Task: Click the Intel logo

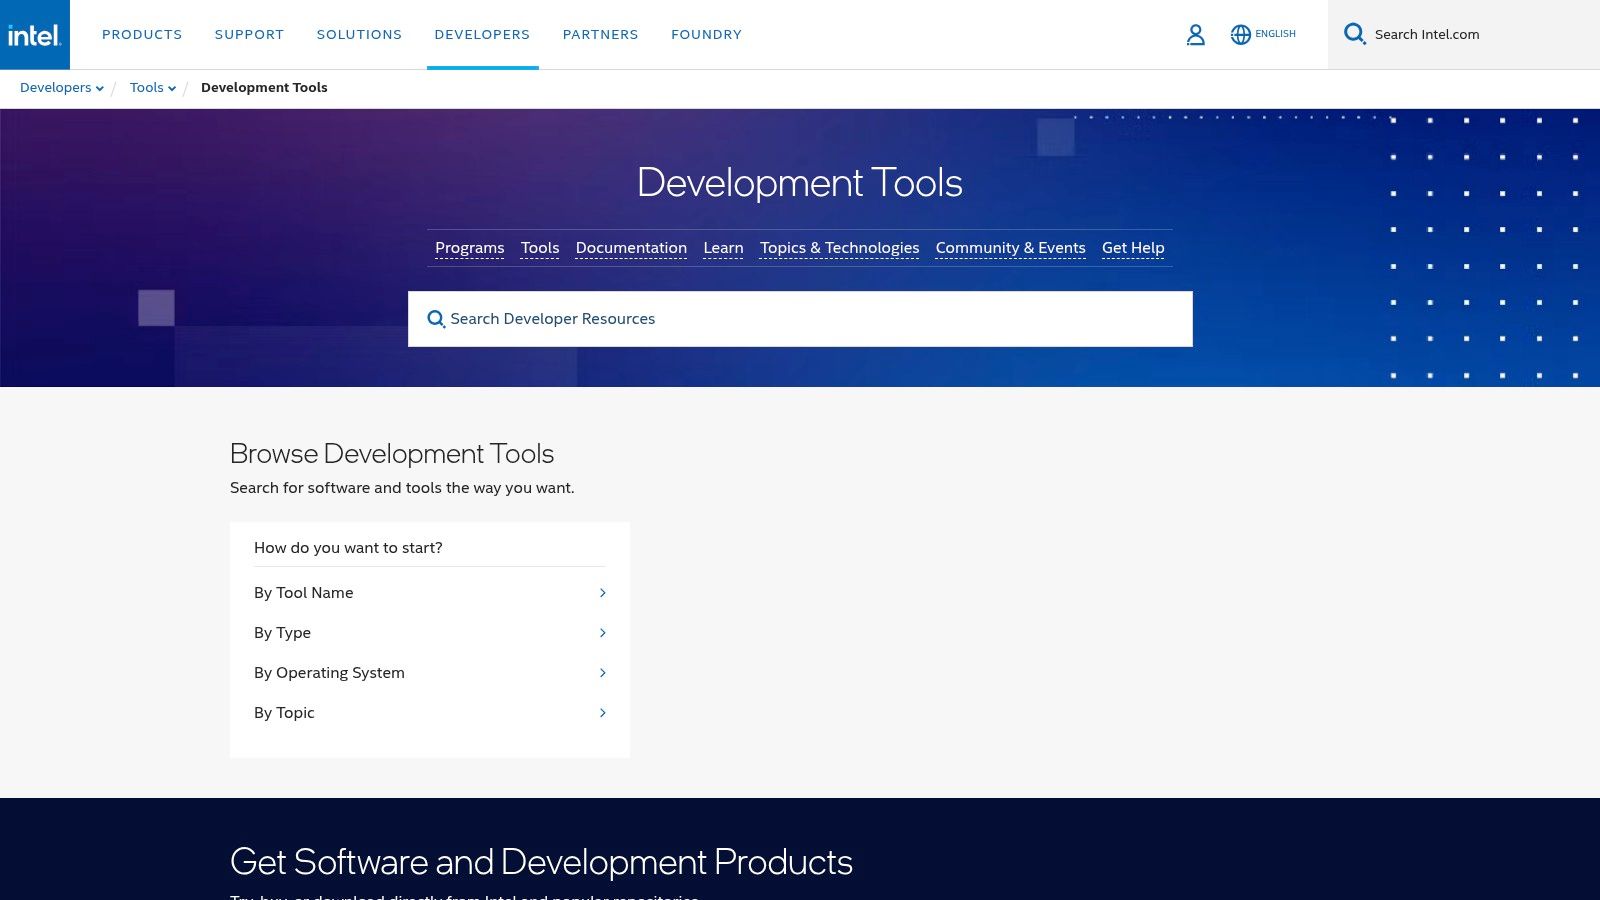Action: point(35,34)
